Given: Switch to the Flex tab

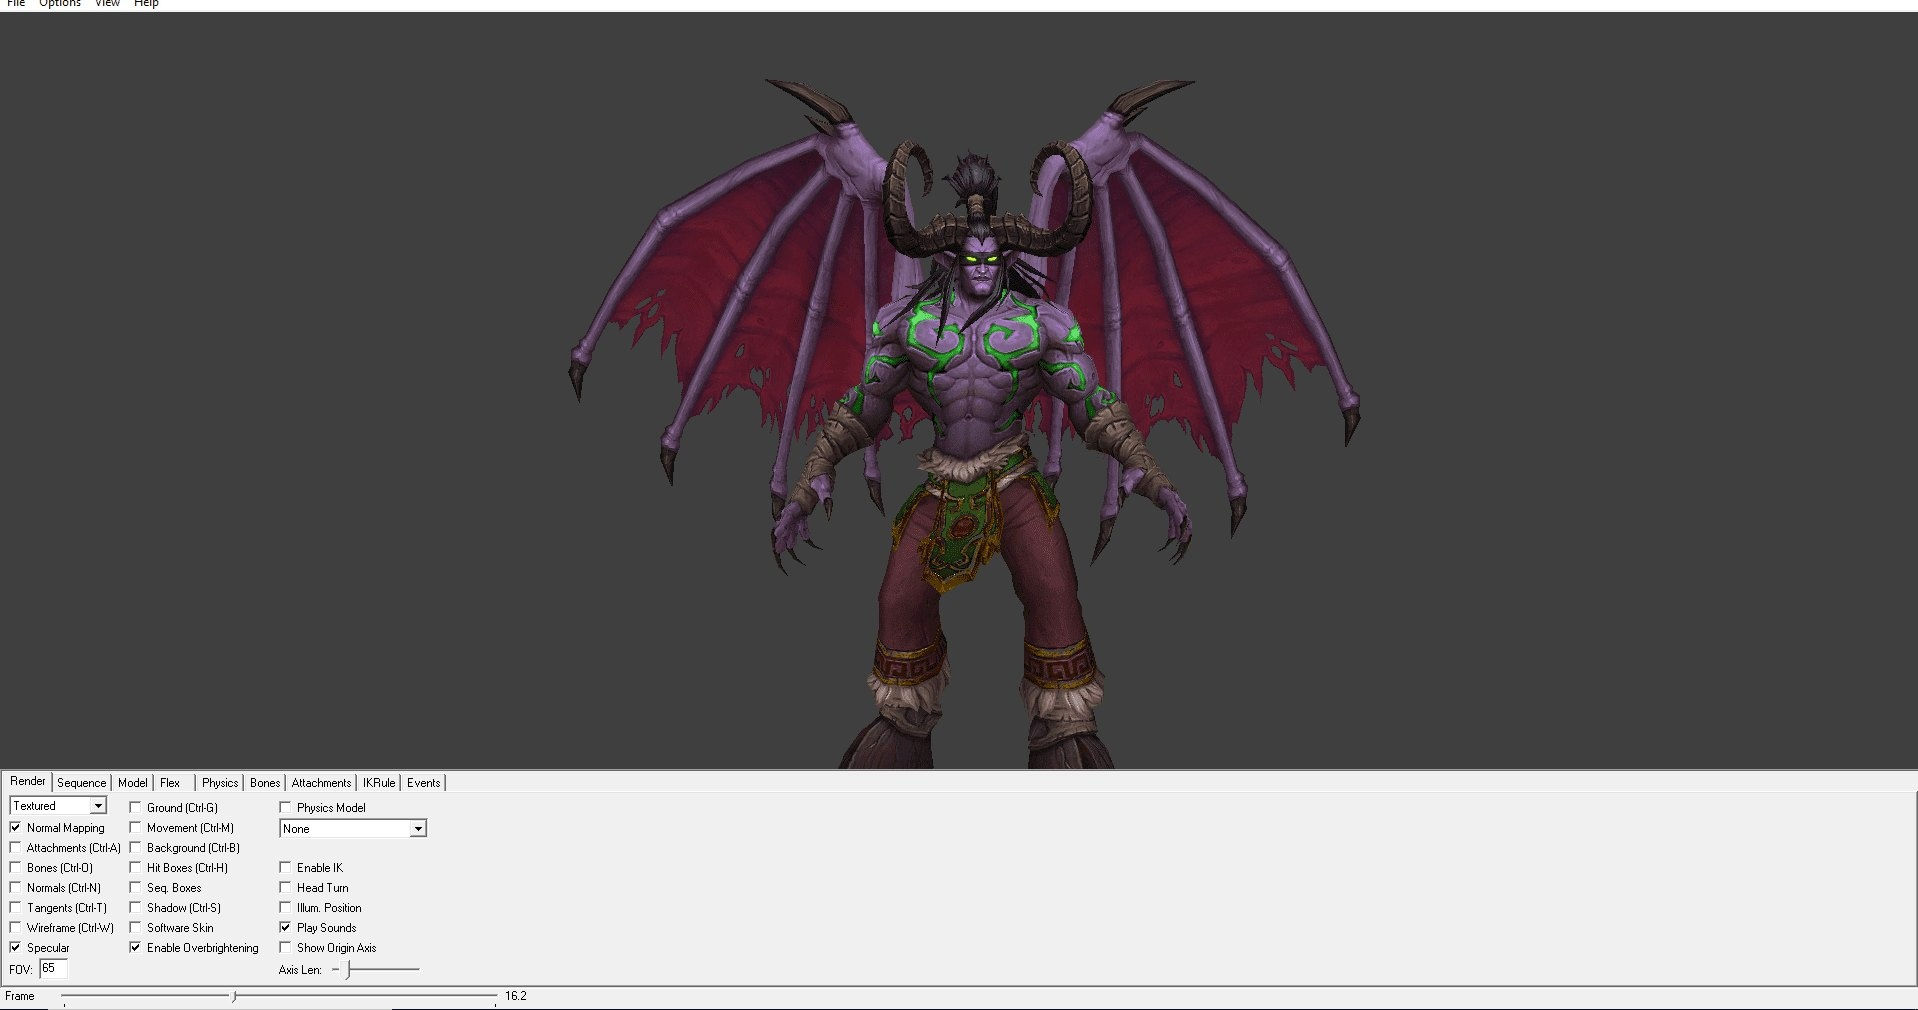Looking at the screenshot, I should click(x=170, y=783).
